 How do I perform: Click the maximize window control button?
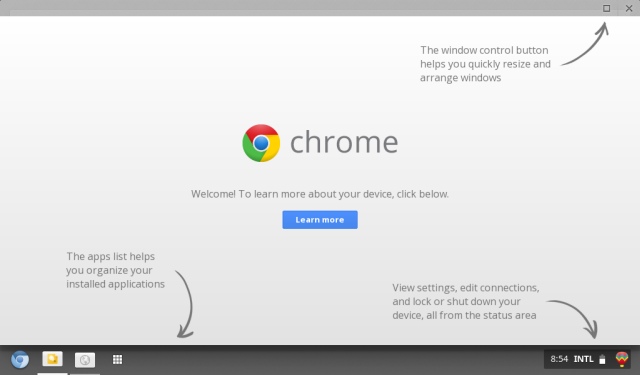(607, 8)
